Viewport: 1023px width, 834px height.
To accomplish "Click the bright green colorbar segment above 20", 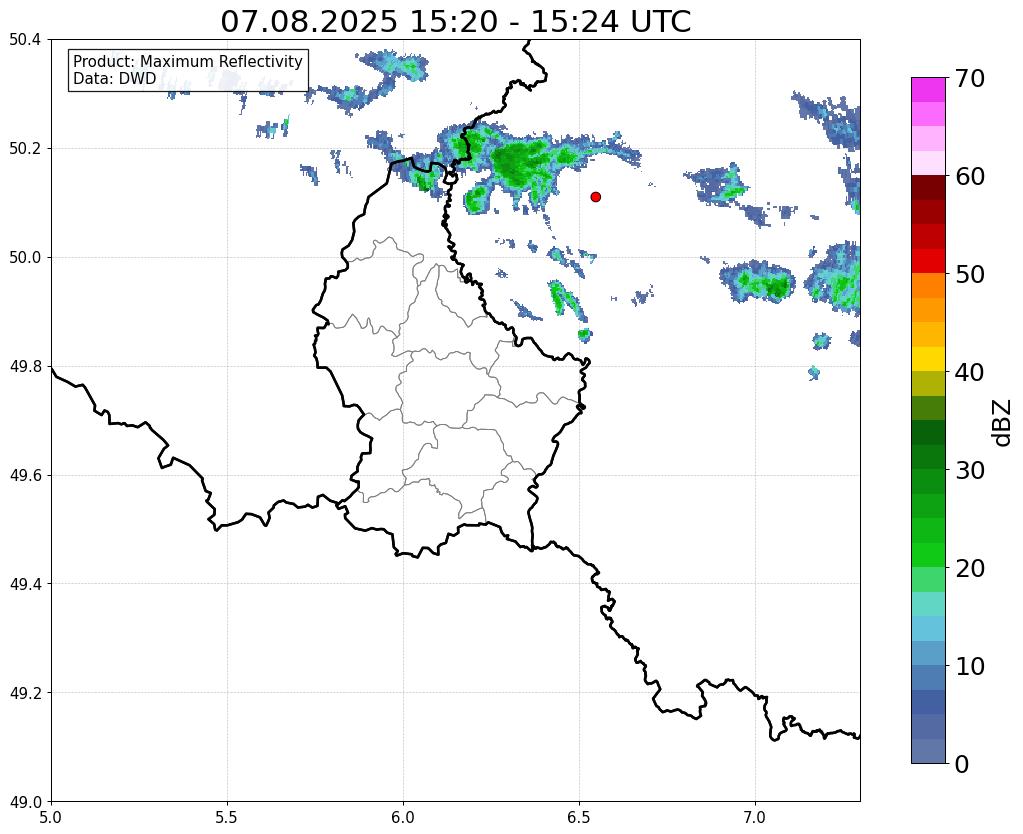I will (928, 555).
